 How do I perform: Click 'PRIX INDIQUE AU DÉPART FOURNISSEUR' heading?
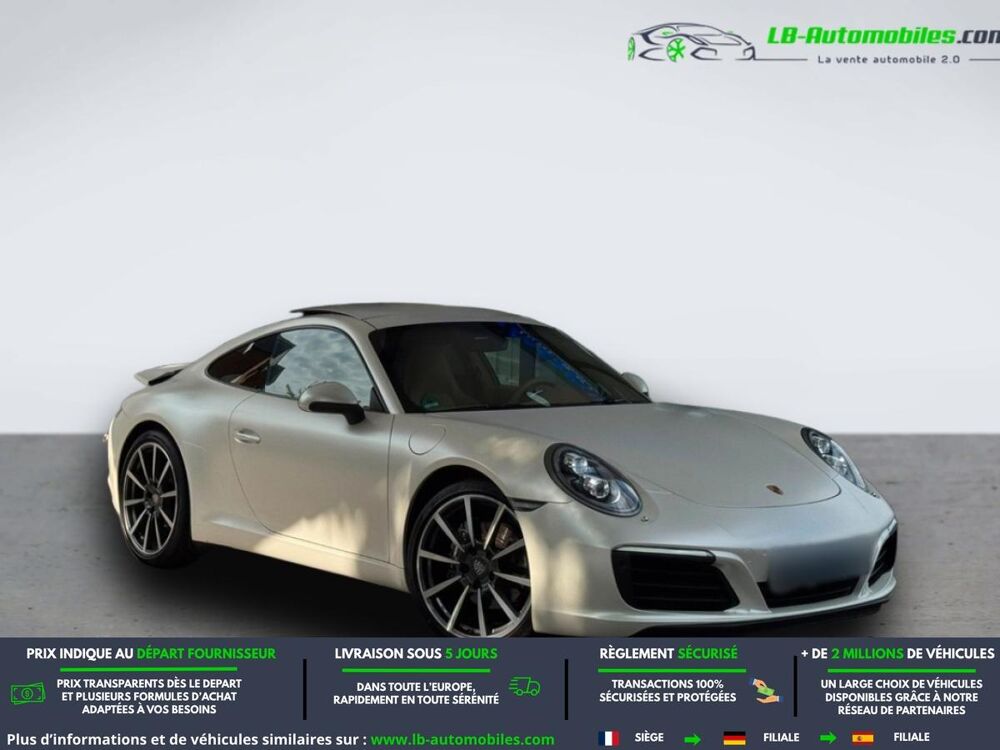[151, 654]
